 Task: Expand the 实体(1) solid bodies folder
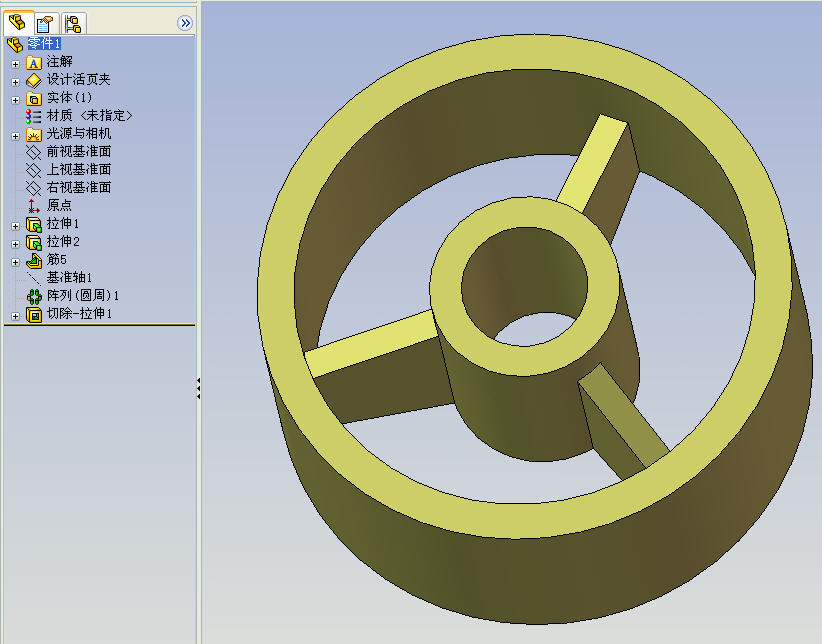(x=15, y=100)
